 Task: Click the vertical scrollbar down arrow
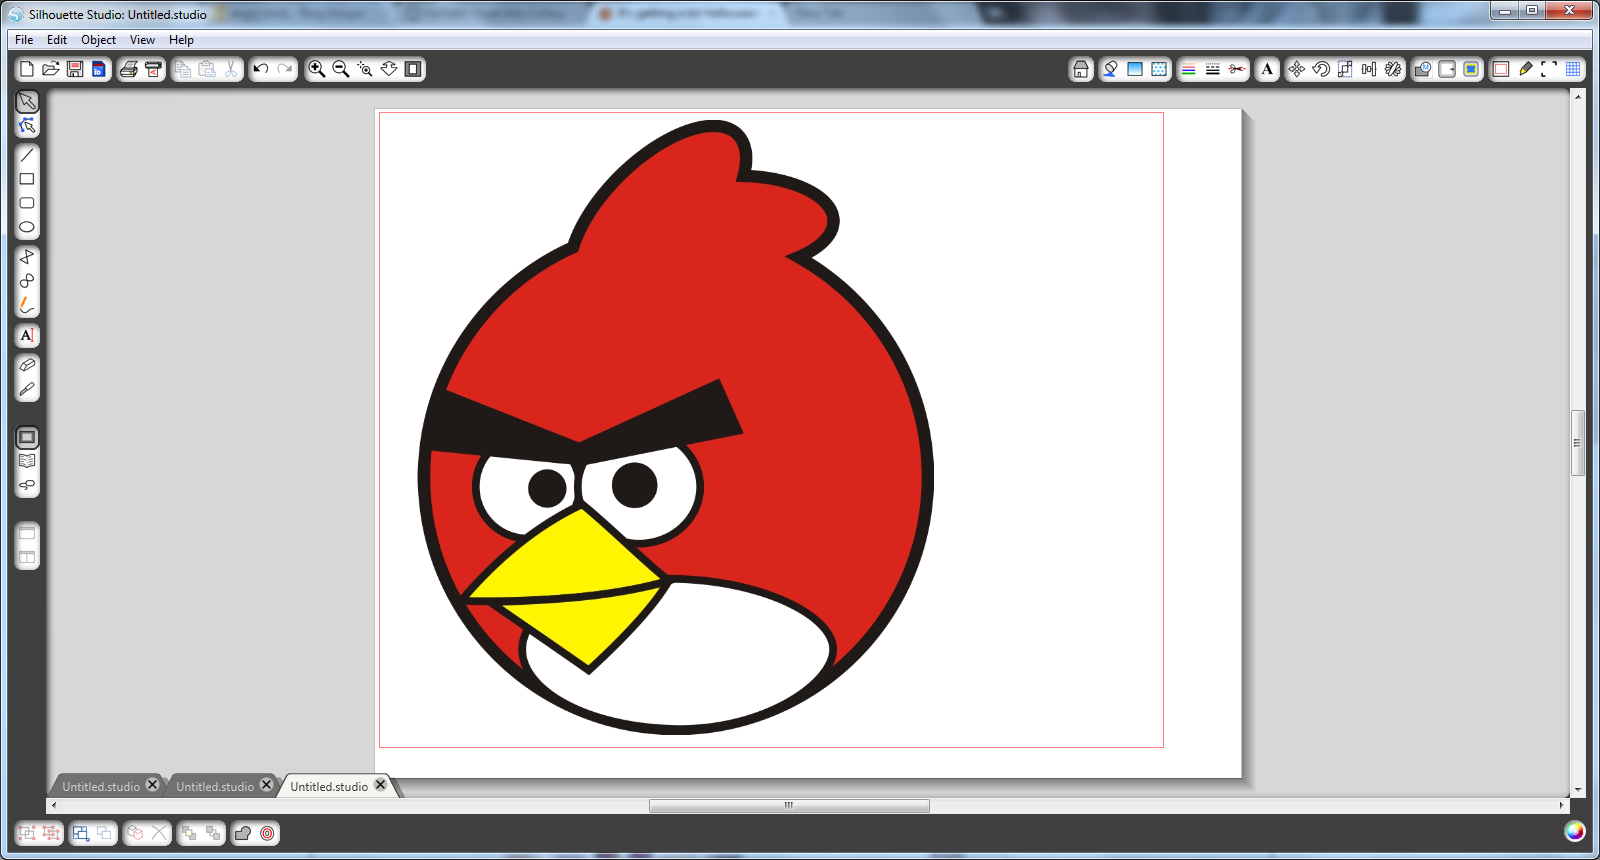pos(1578,790)
